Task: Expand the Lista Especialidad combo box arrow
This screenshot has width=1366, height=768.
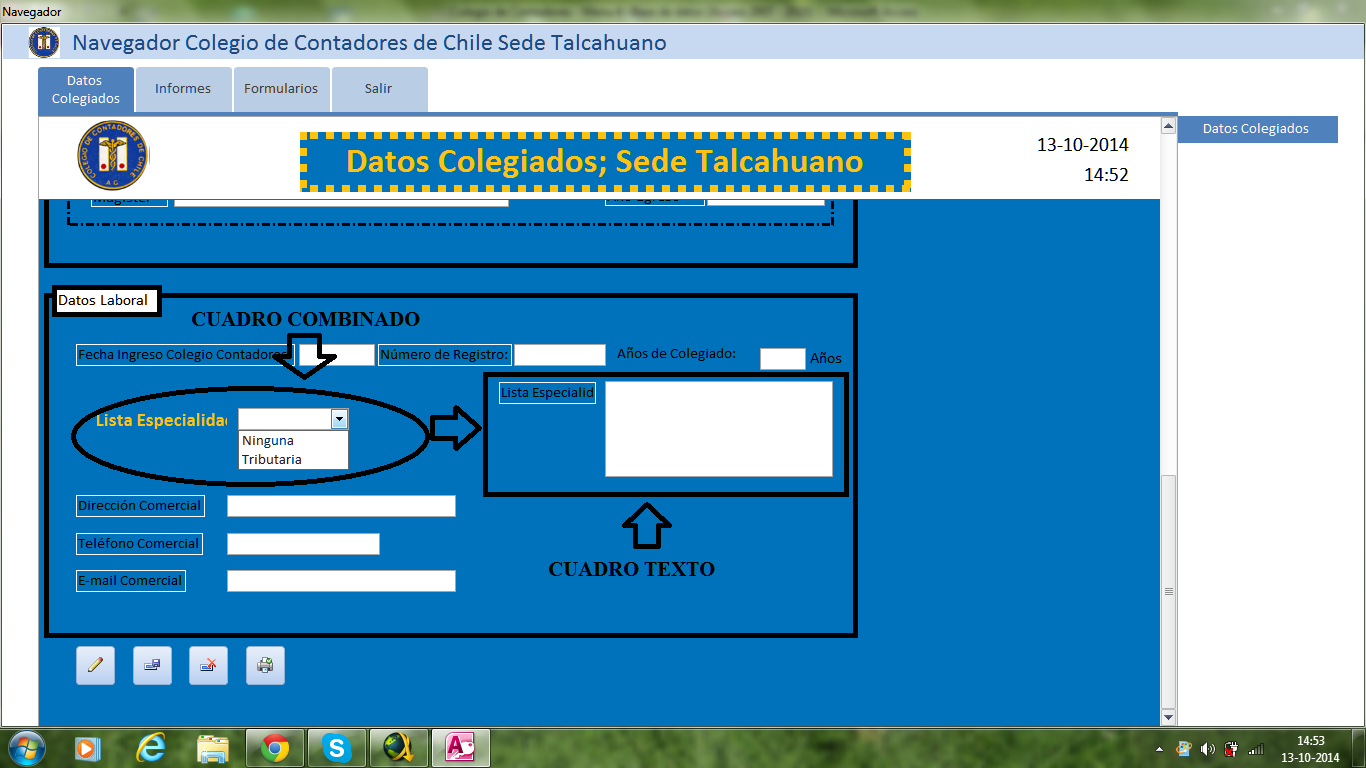Action: pos(339,420)
